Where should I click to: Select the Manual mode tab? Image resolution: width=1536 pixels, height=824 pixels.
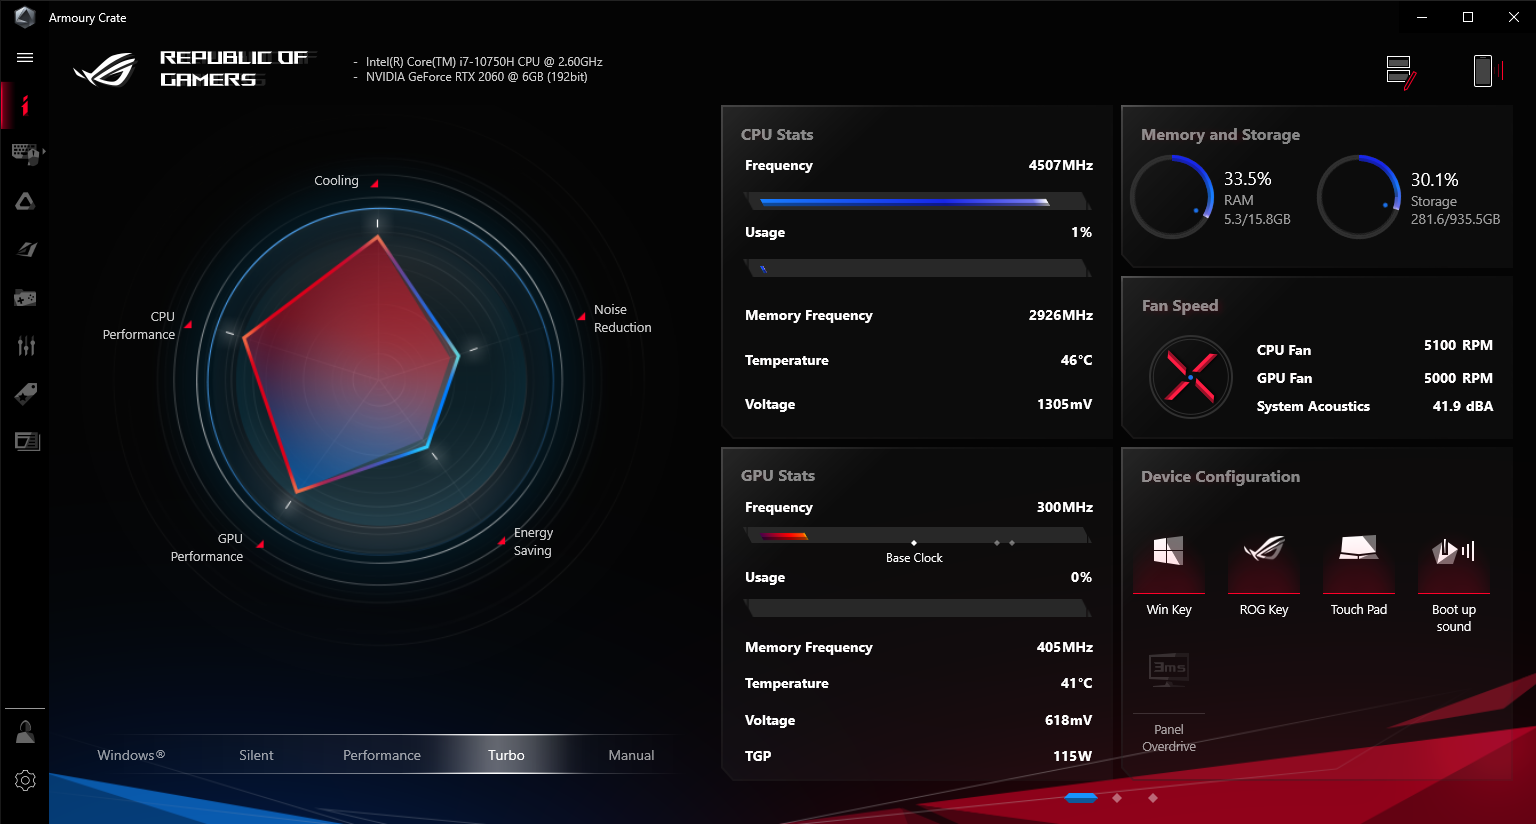[631, 755]
